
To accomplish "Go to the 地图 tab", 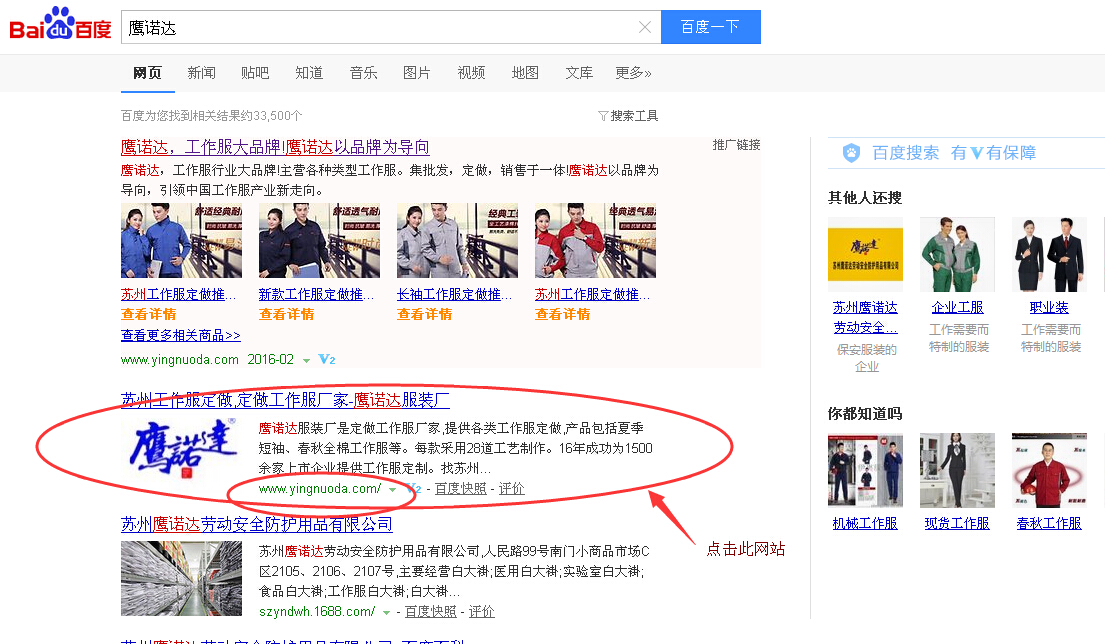I will tap(525, 73).
